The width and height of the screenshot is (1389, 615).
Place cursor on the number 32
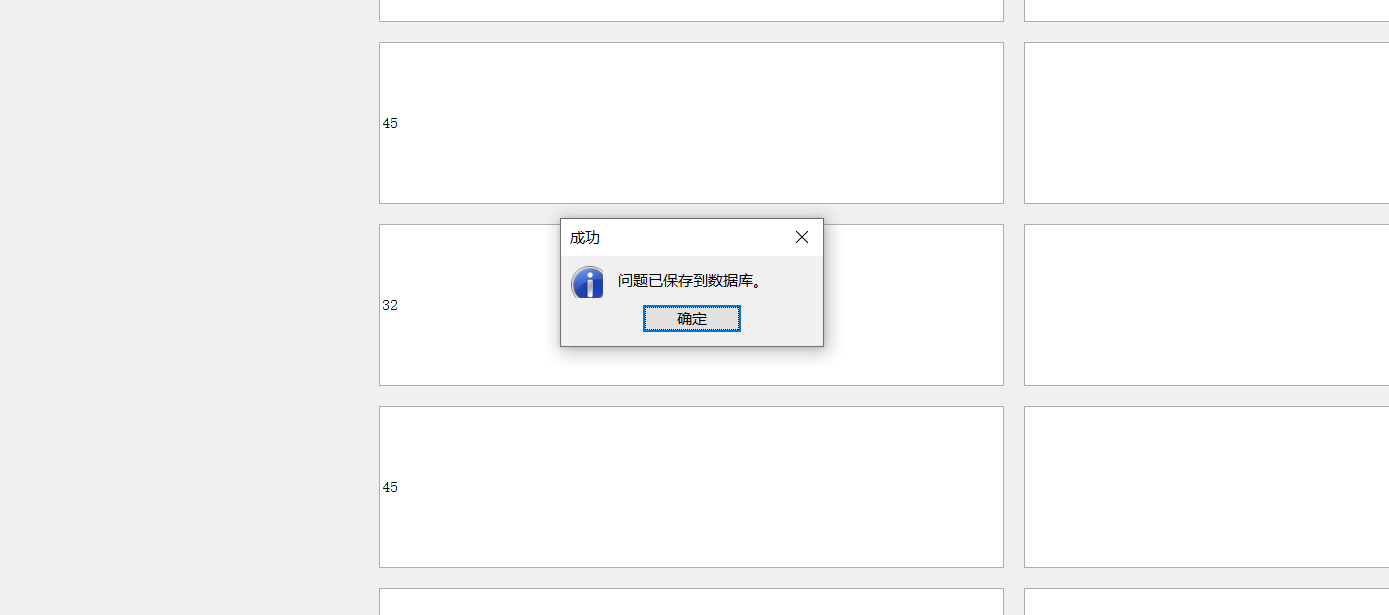click(x=390, y=306)
